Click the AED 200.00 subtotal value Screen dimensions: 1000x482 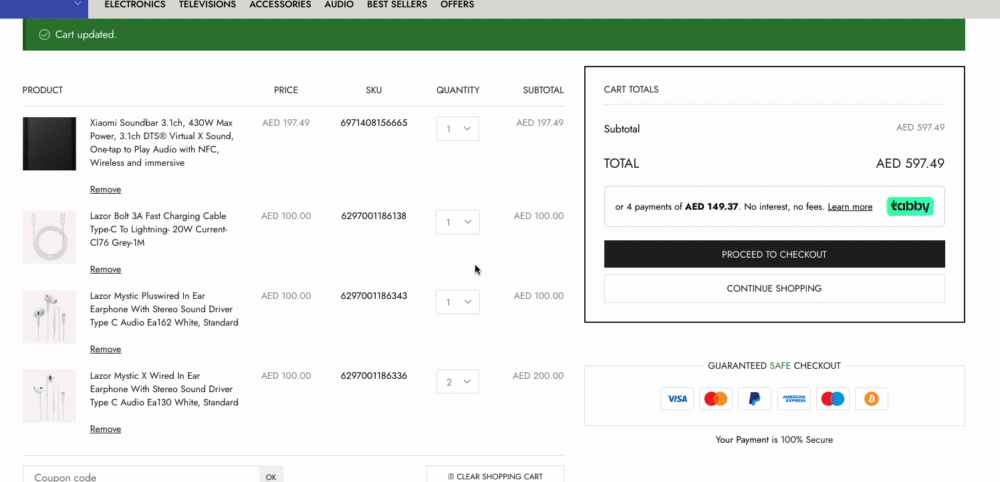tap(538, 376)
